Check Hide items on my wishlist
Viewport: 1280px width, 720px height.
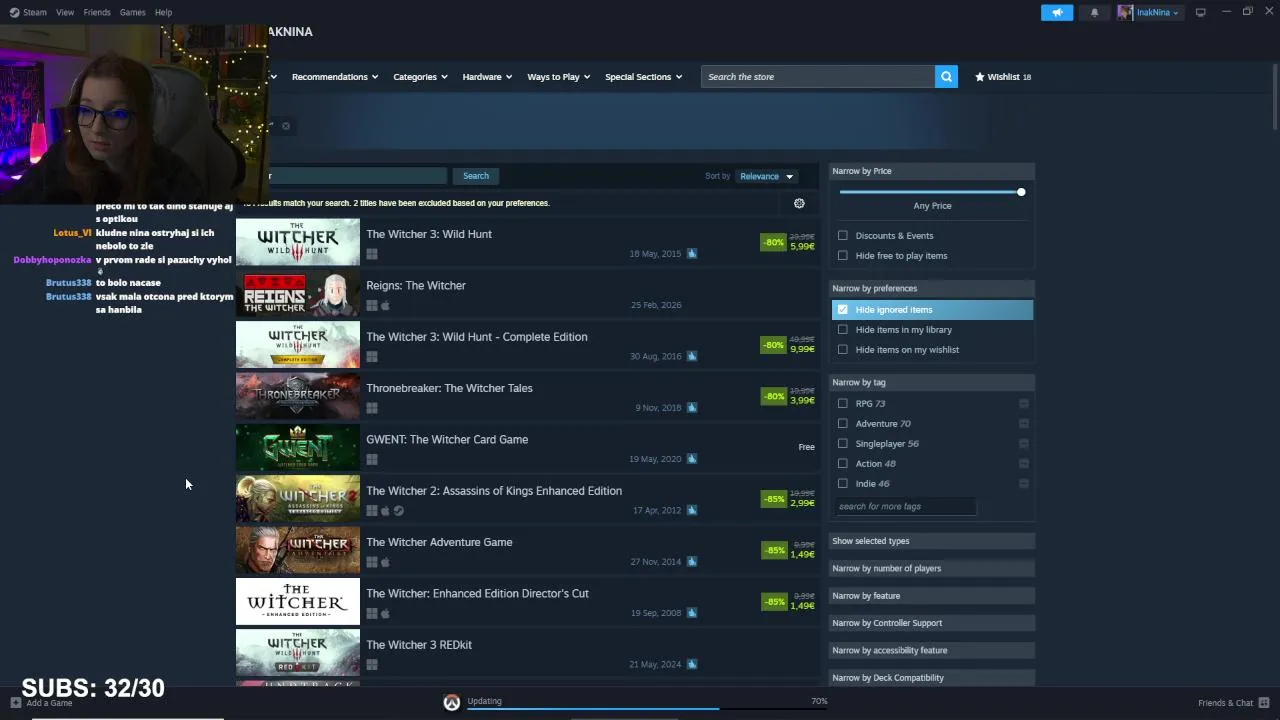pyautogui.click(x=842, y=349)
